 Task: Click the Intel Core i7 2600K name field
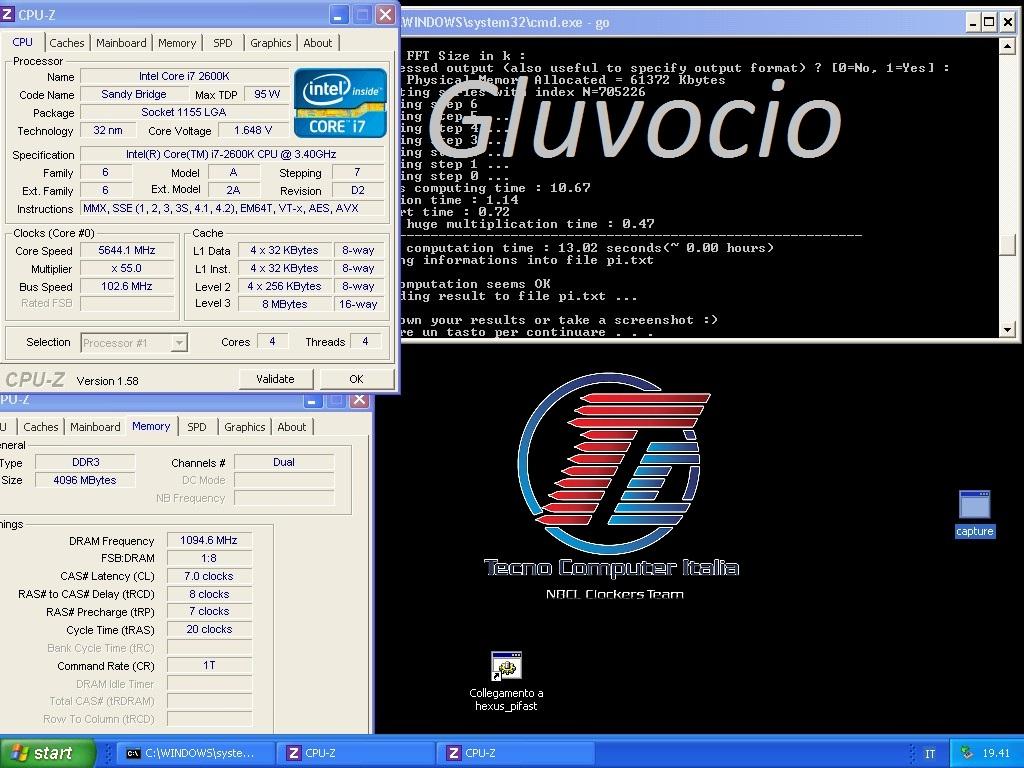184,76
